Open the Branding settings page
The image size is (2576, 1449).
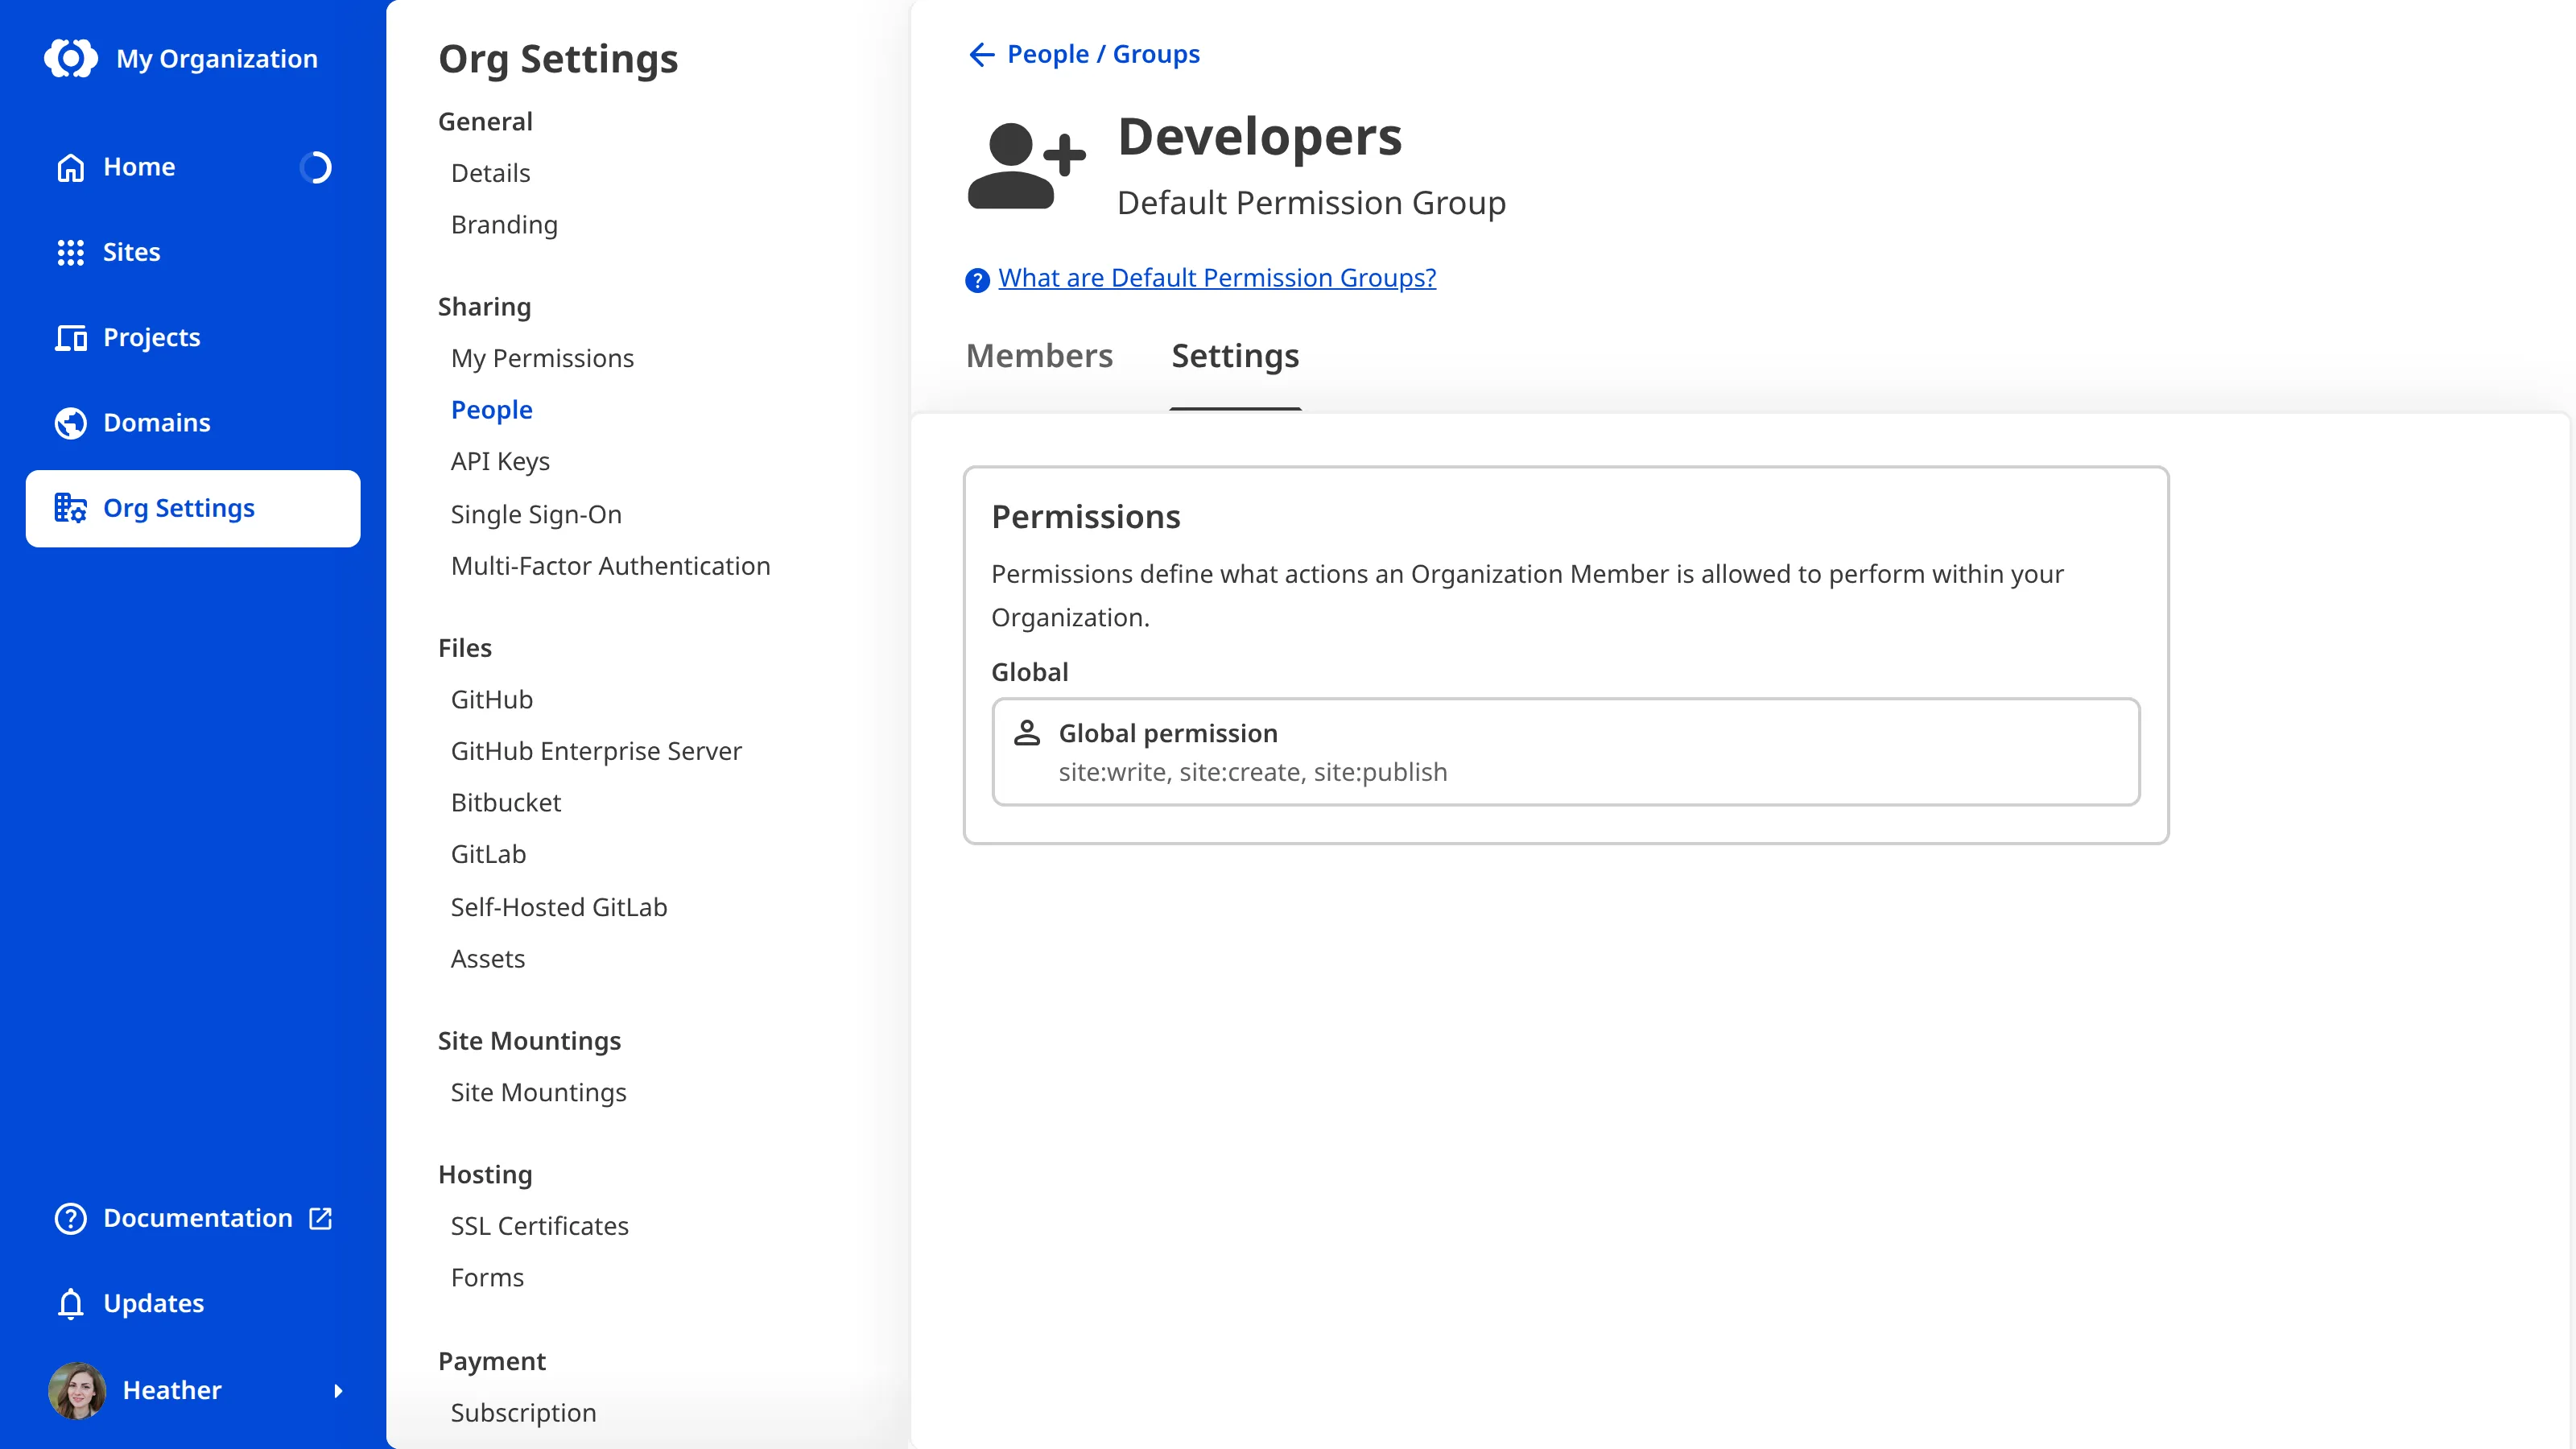(504, 225)
